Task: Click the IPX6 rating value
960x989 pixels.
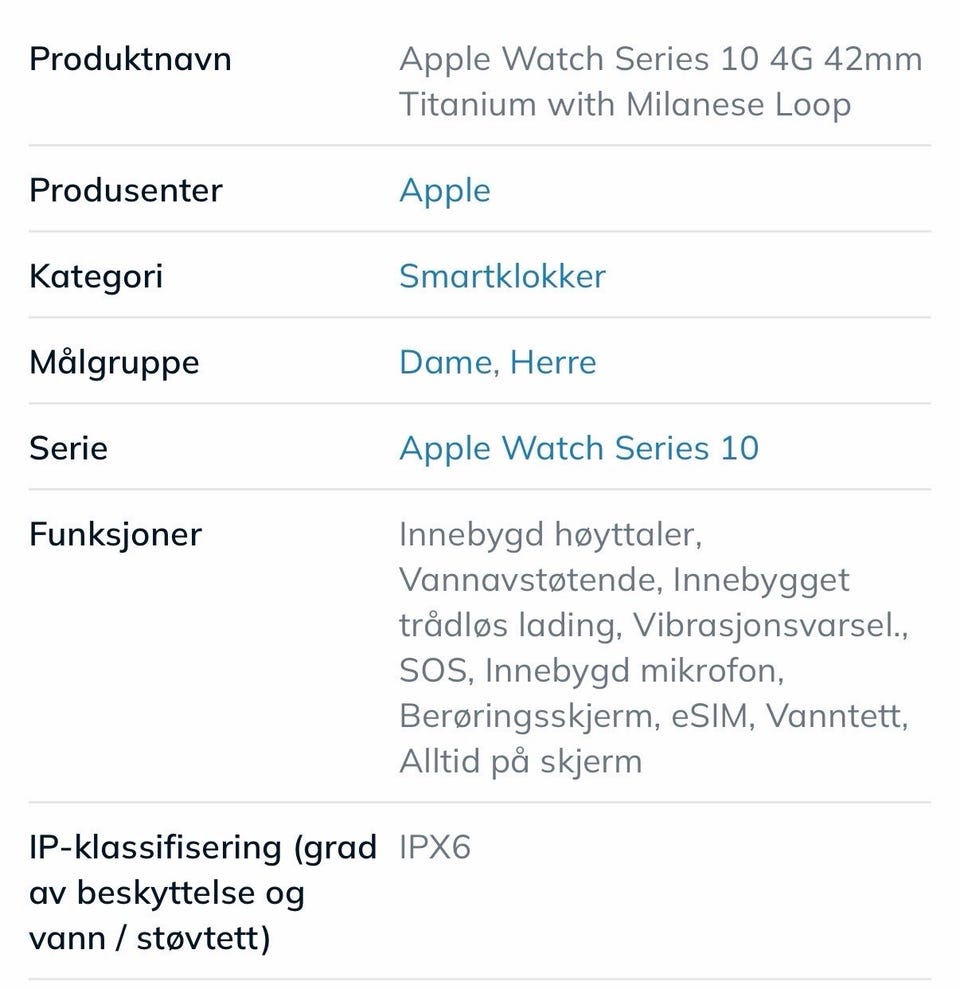Action: (435, 847)
